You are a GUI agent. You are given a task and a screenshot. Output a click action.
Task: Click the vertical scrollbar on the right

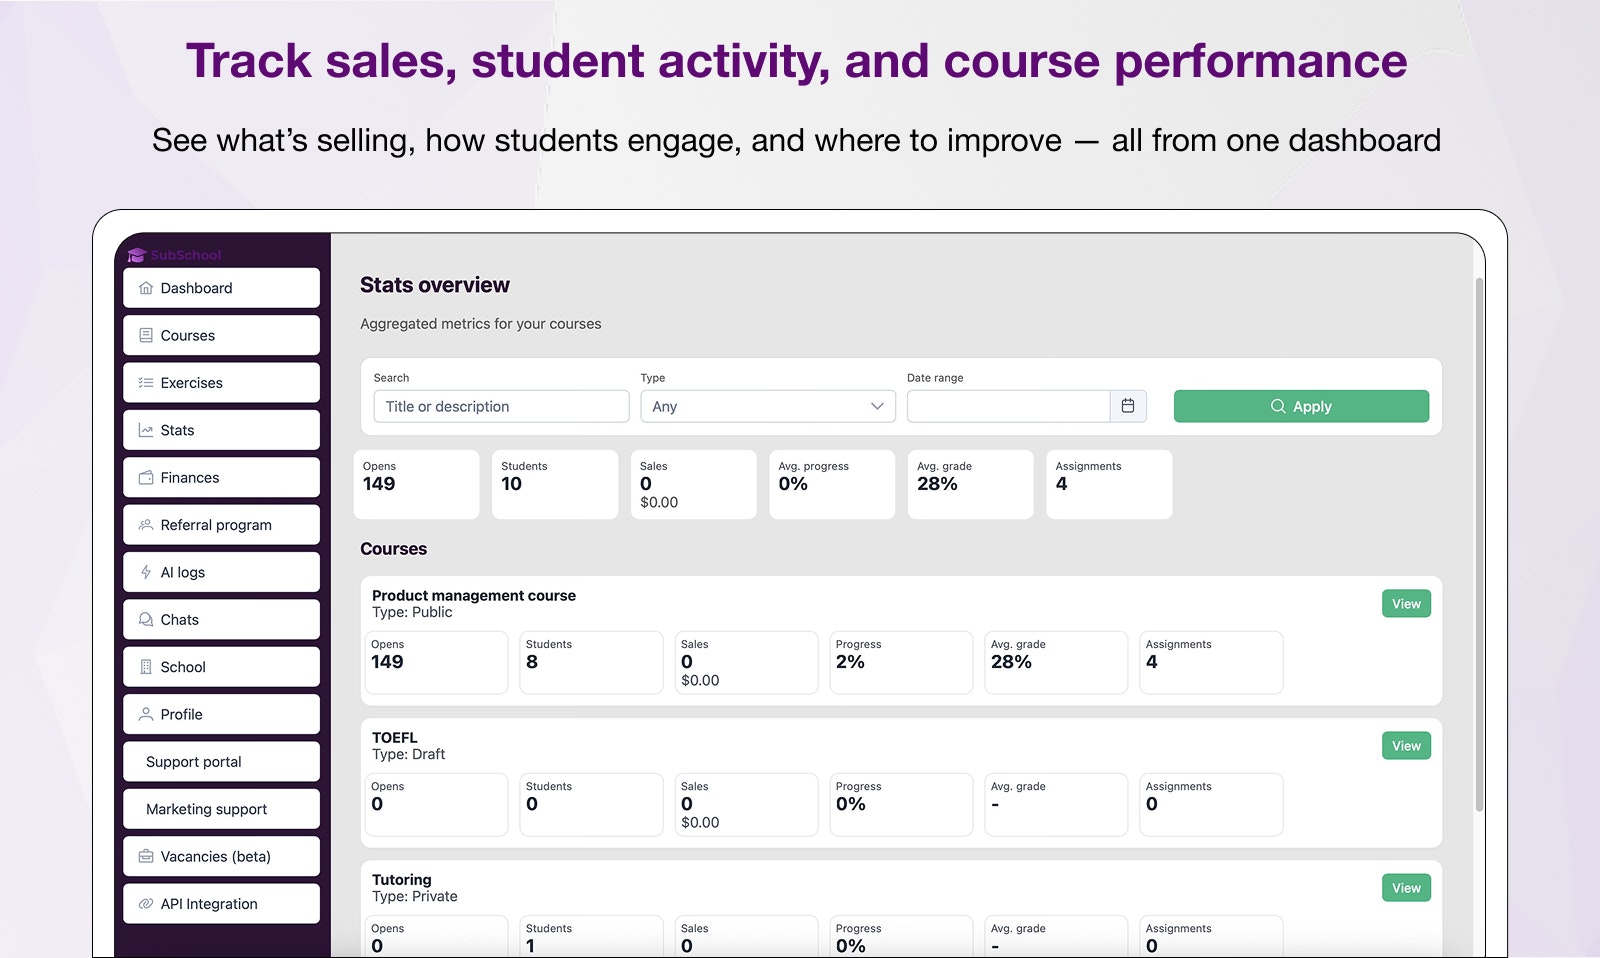point(1479,545)
